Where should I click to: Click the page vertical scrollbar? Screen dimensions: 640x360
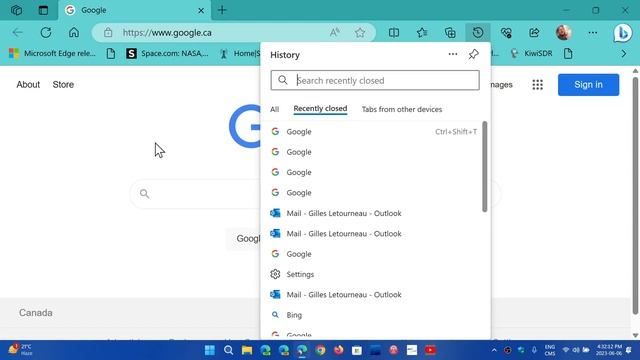[635, 196]
